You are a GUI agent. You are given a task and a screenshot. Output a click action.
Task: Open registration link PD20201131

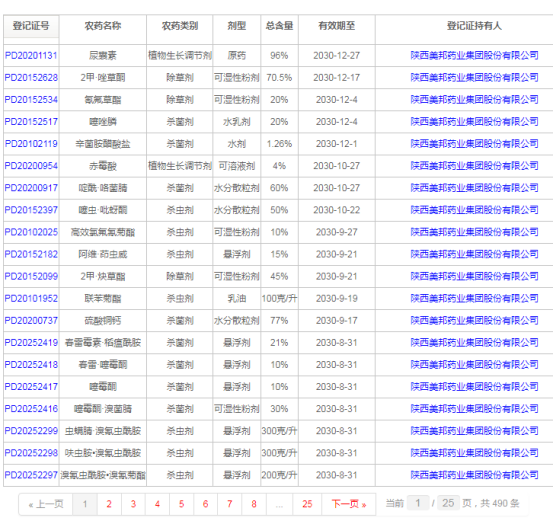(x=31, y=55)
